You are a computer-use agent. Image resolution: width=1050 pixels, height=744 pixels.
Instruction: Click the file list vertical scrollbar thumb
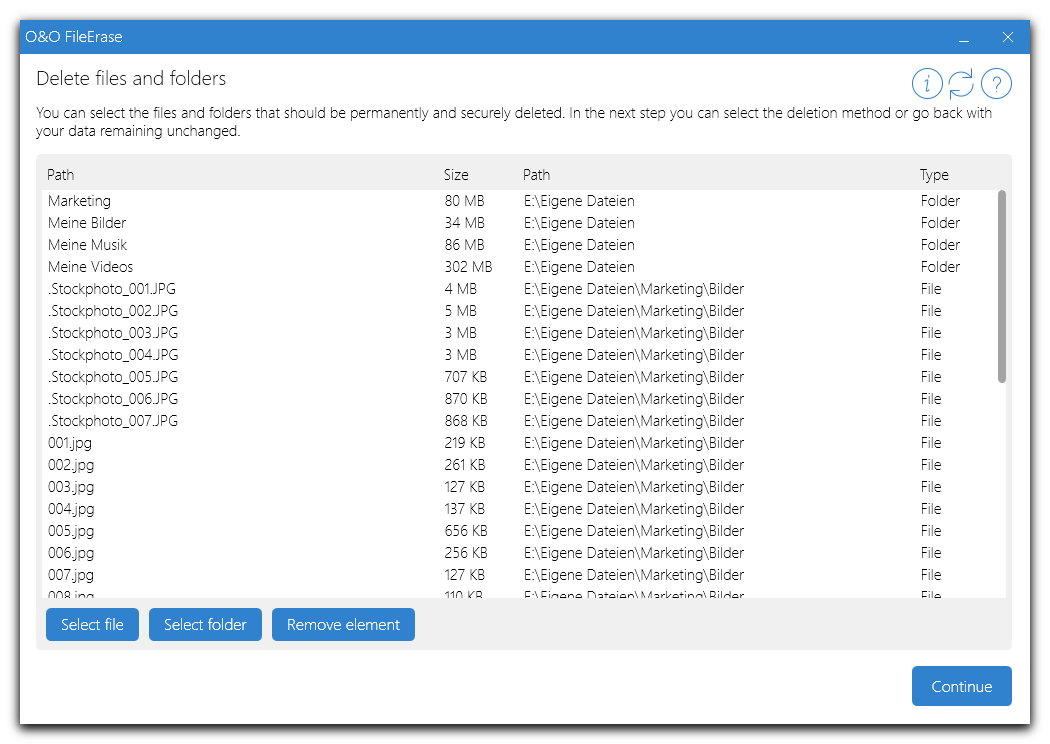tap(1002, 286)
